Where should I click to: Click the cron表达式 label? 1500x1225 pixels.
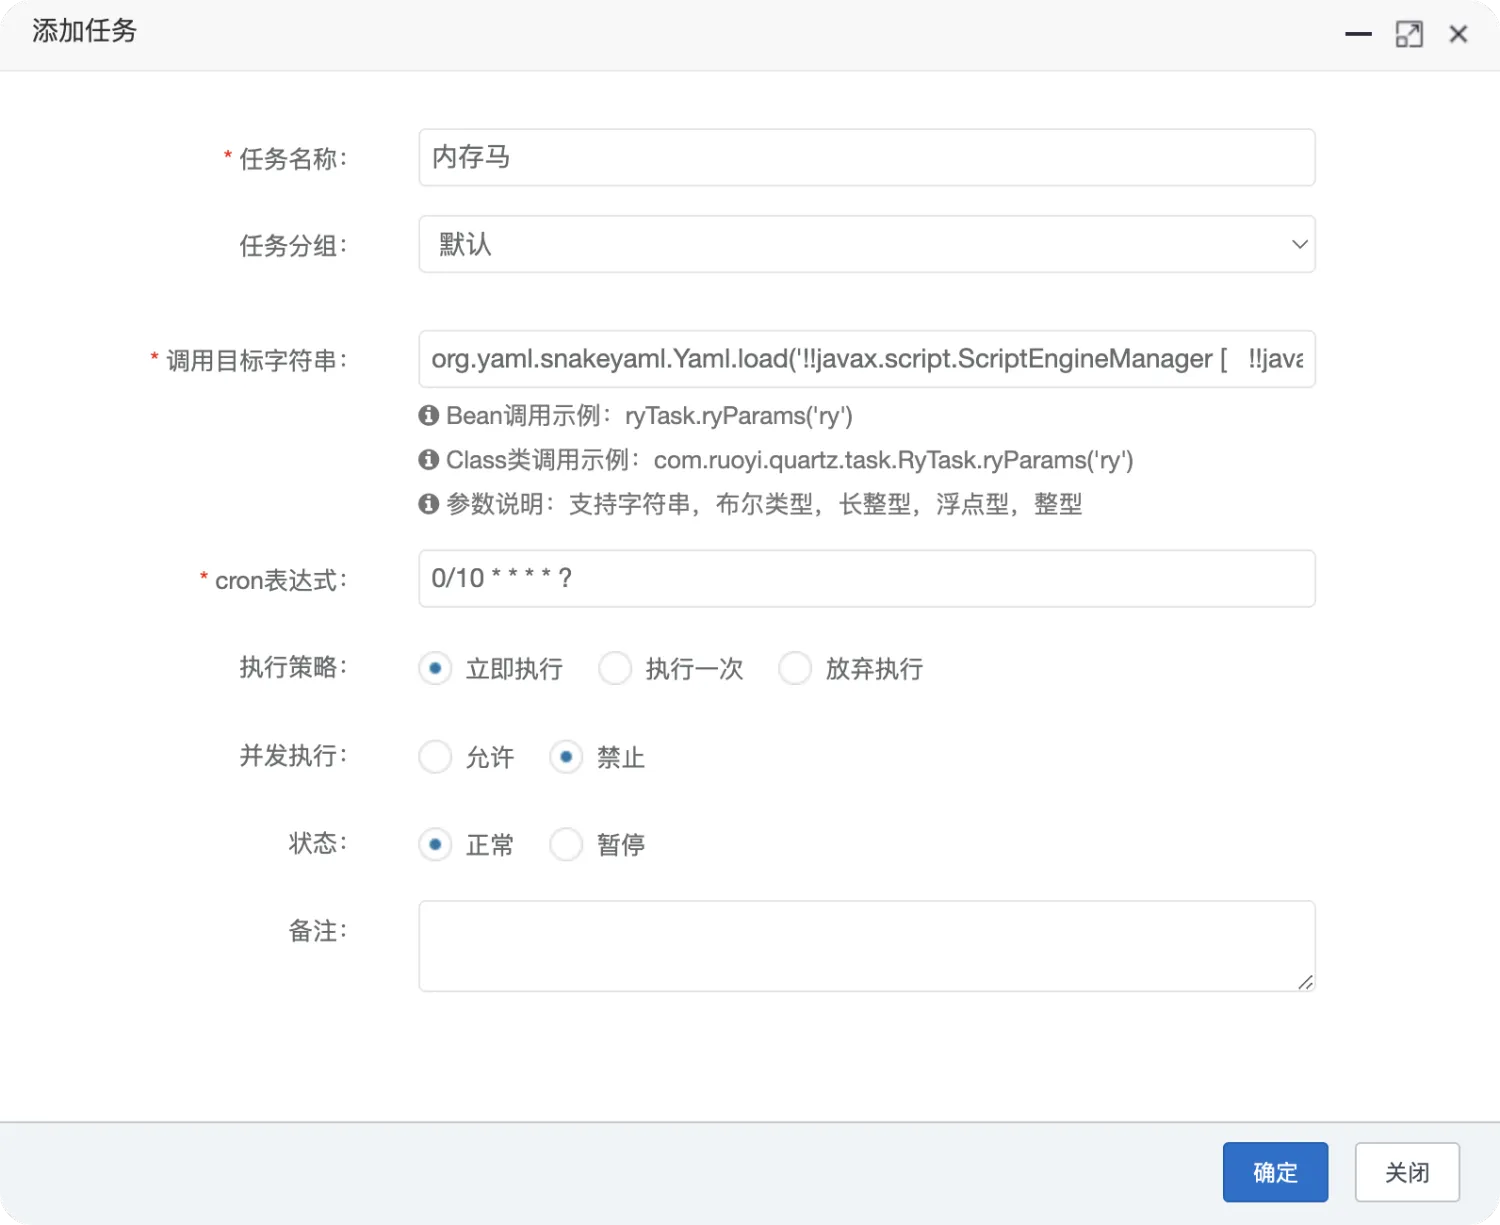[280, 580]
